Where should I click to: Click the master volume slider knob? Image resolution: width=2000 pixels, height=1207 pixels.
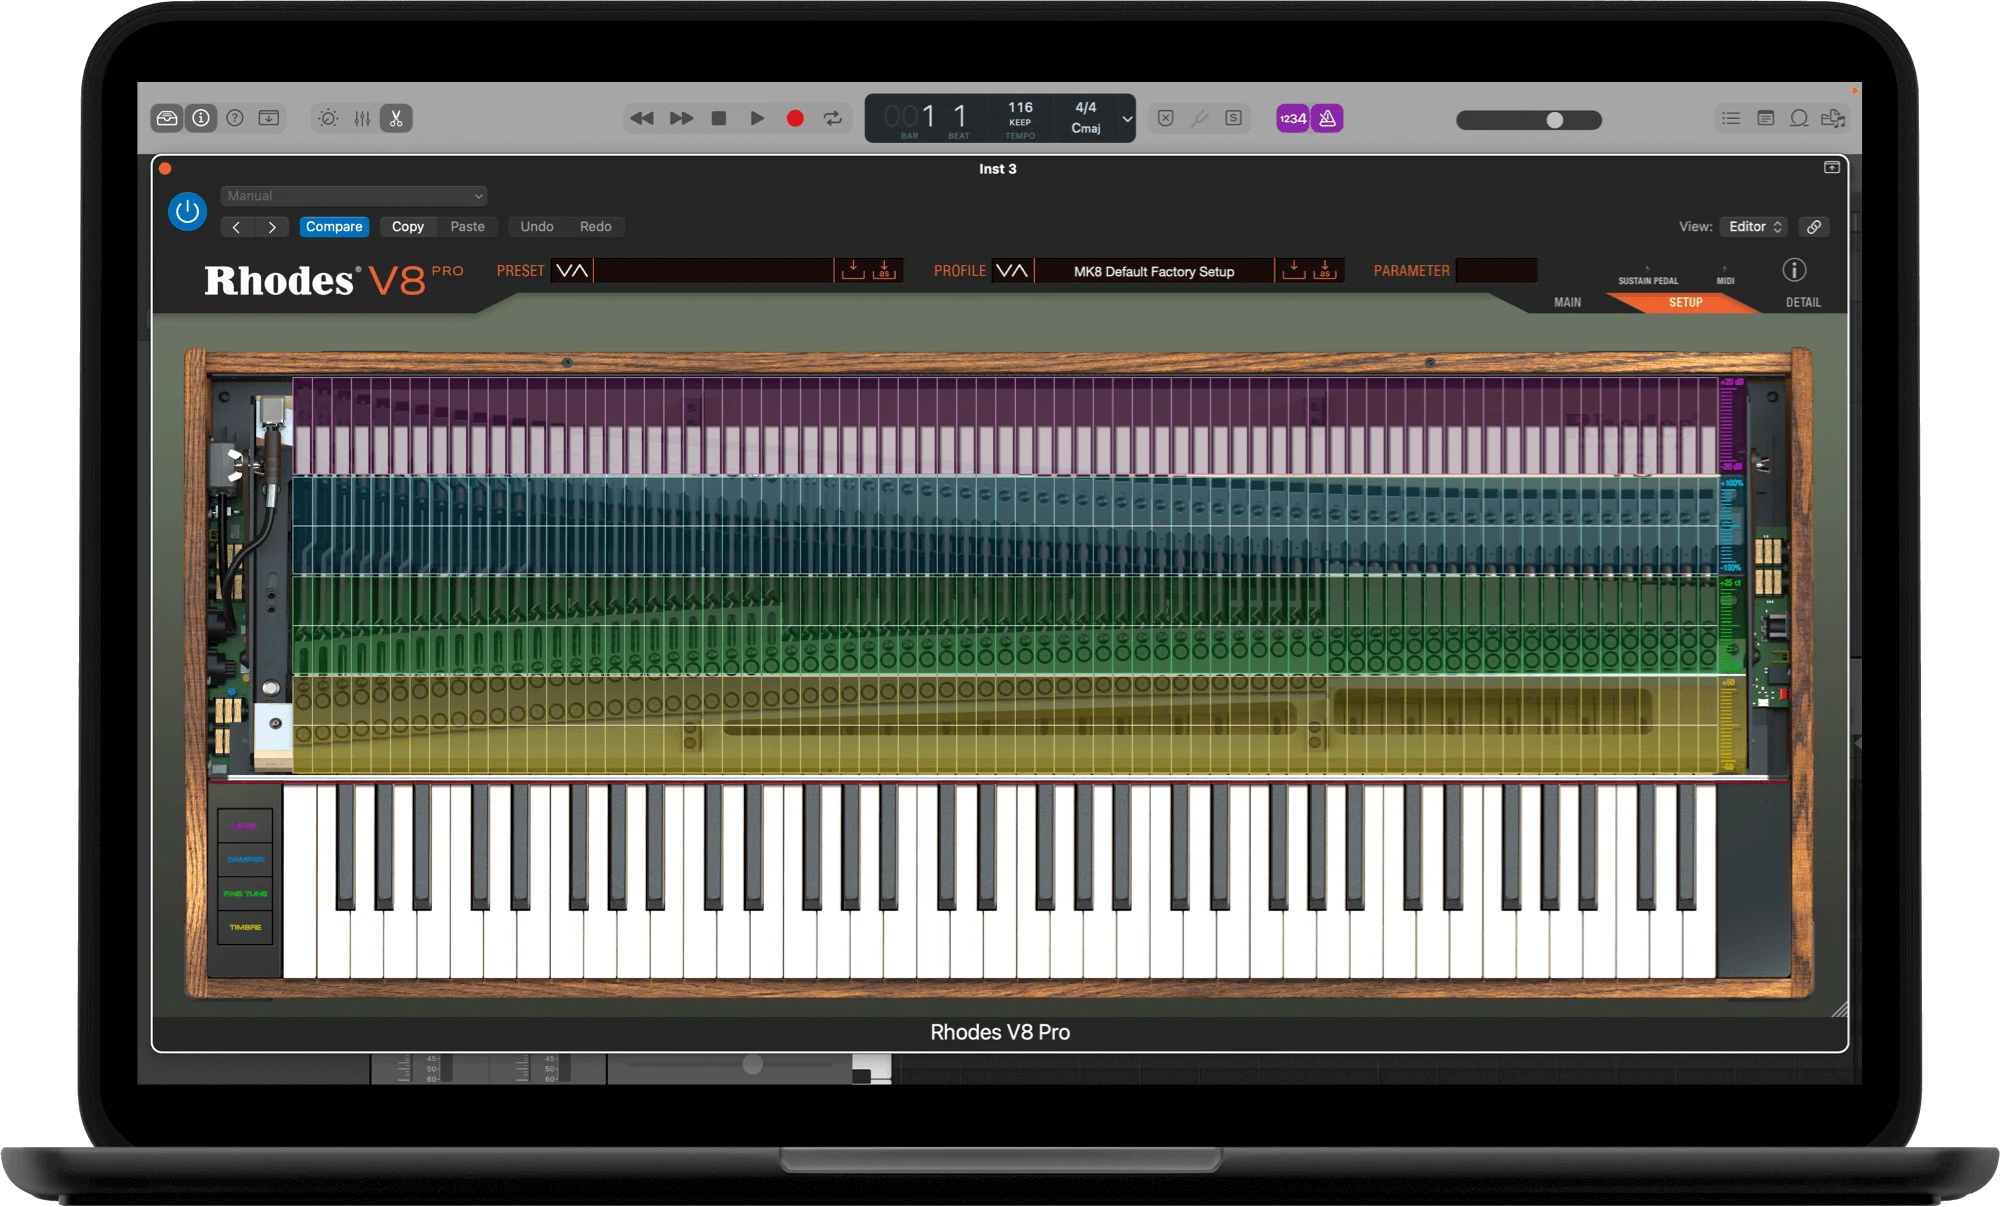click(x=1555, y=120)
